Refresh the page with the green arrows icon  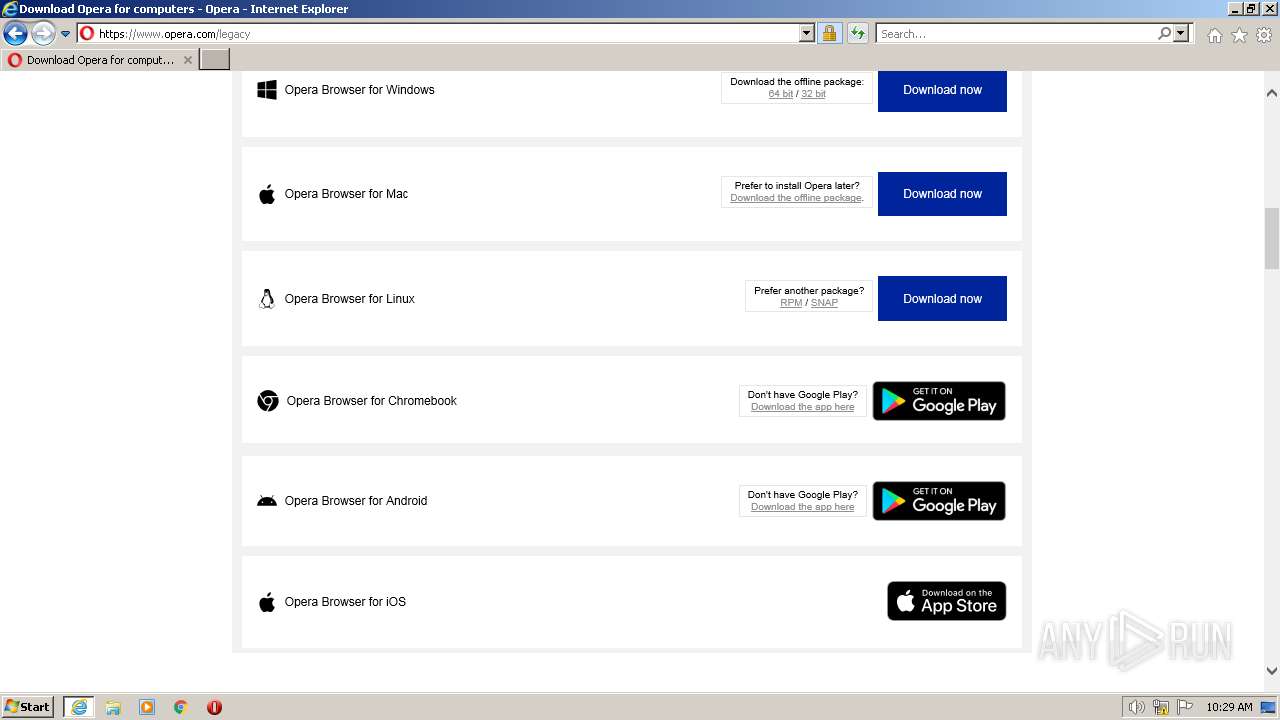pyautogui.click(x=857, y=34)
